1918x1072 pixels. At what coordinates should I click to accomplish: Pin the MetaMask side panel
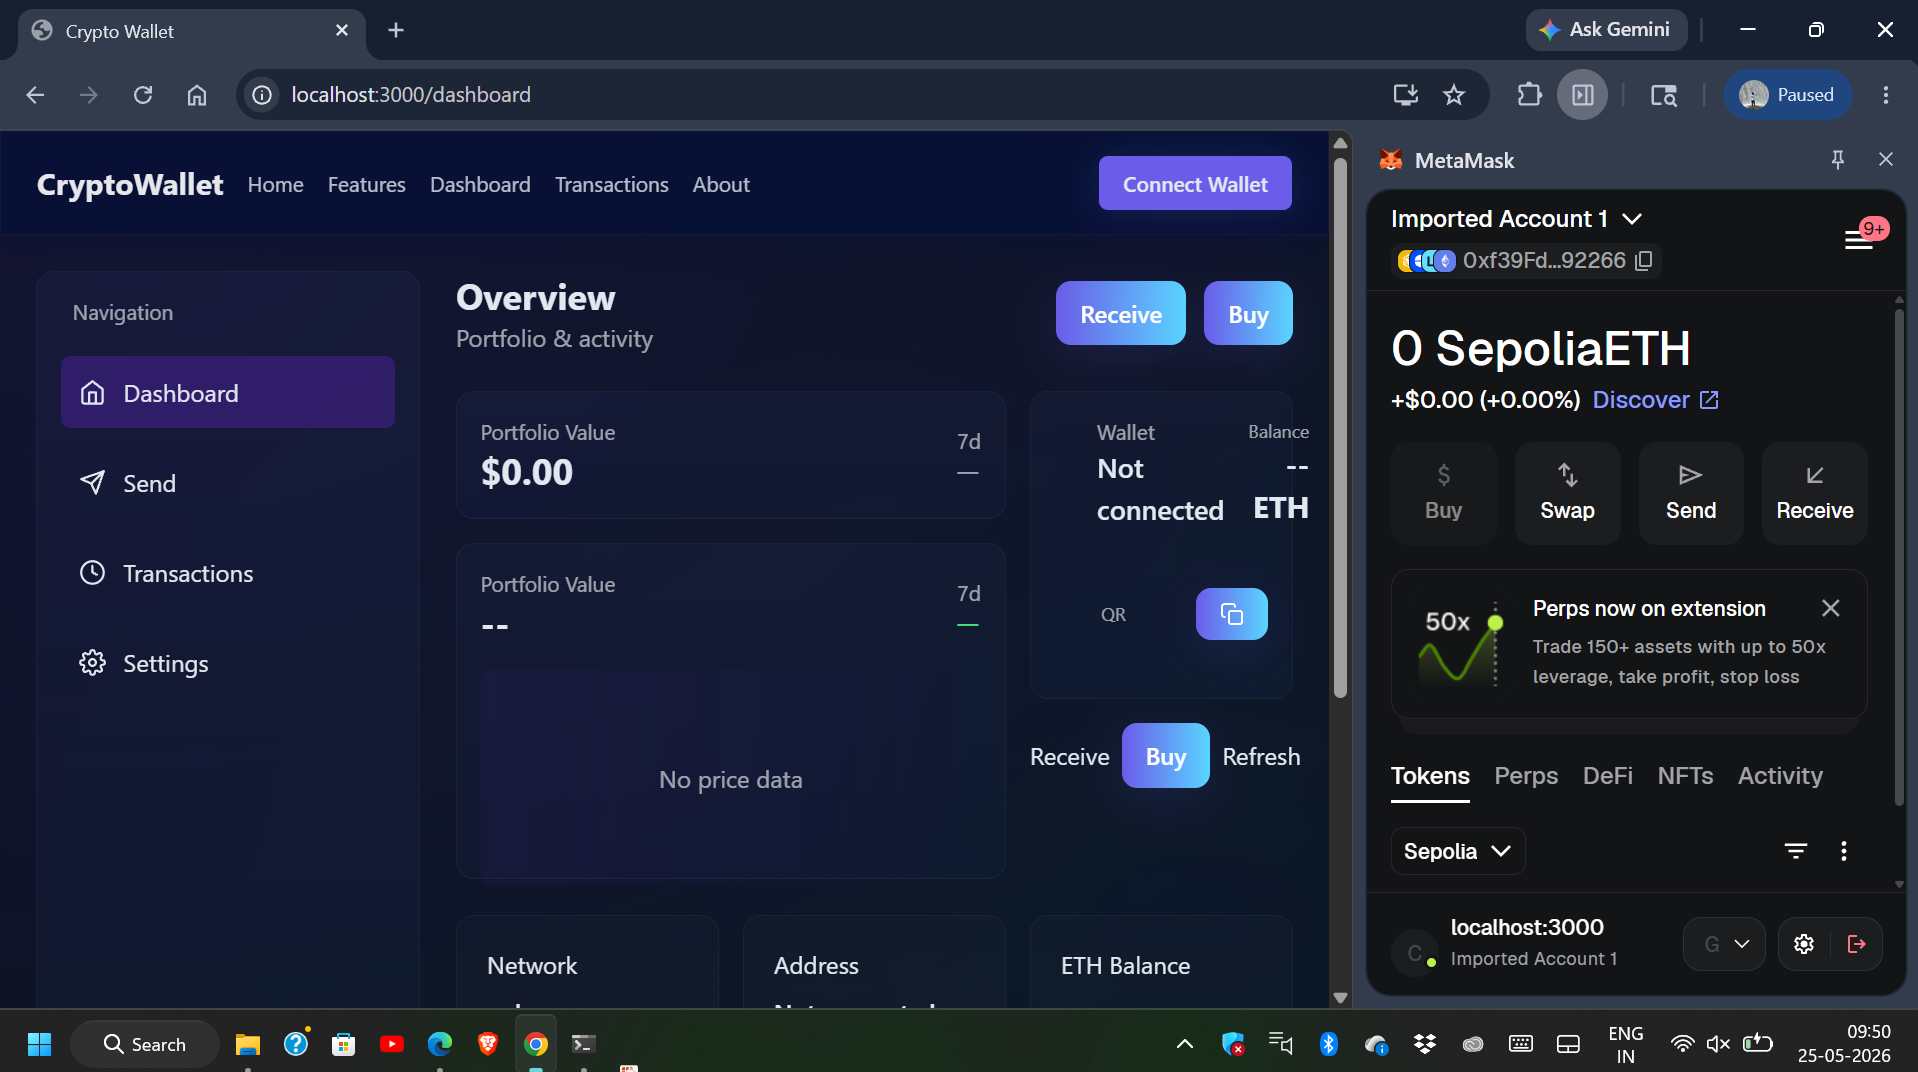coord(1838,160)
